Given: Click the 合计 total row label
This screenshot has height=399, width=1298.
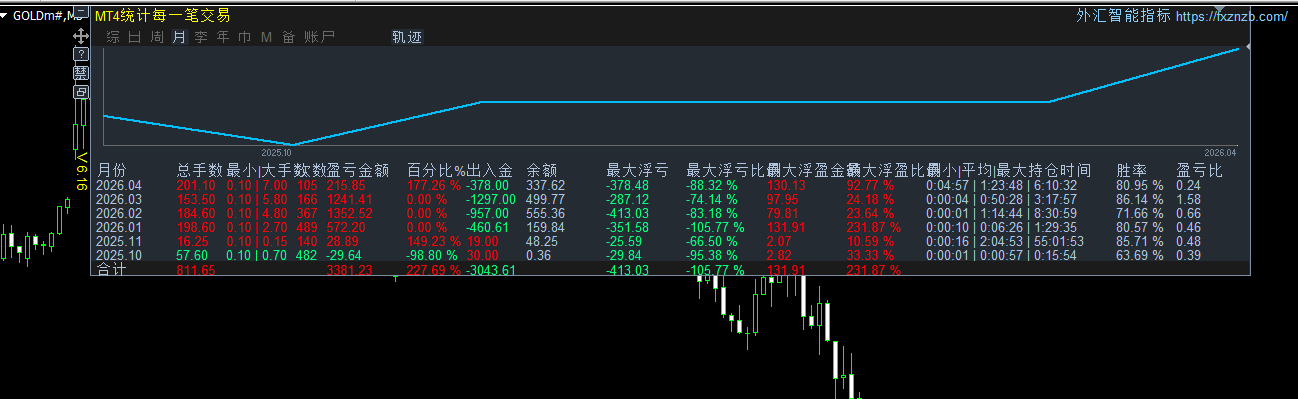Looking at the screenshot, I should pos(112,269).
